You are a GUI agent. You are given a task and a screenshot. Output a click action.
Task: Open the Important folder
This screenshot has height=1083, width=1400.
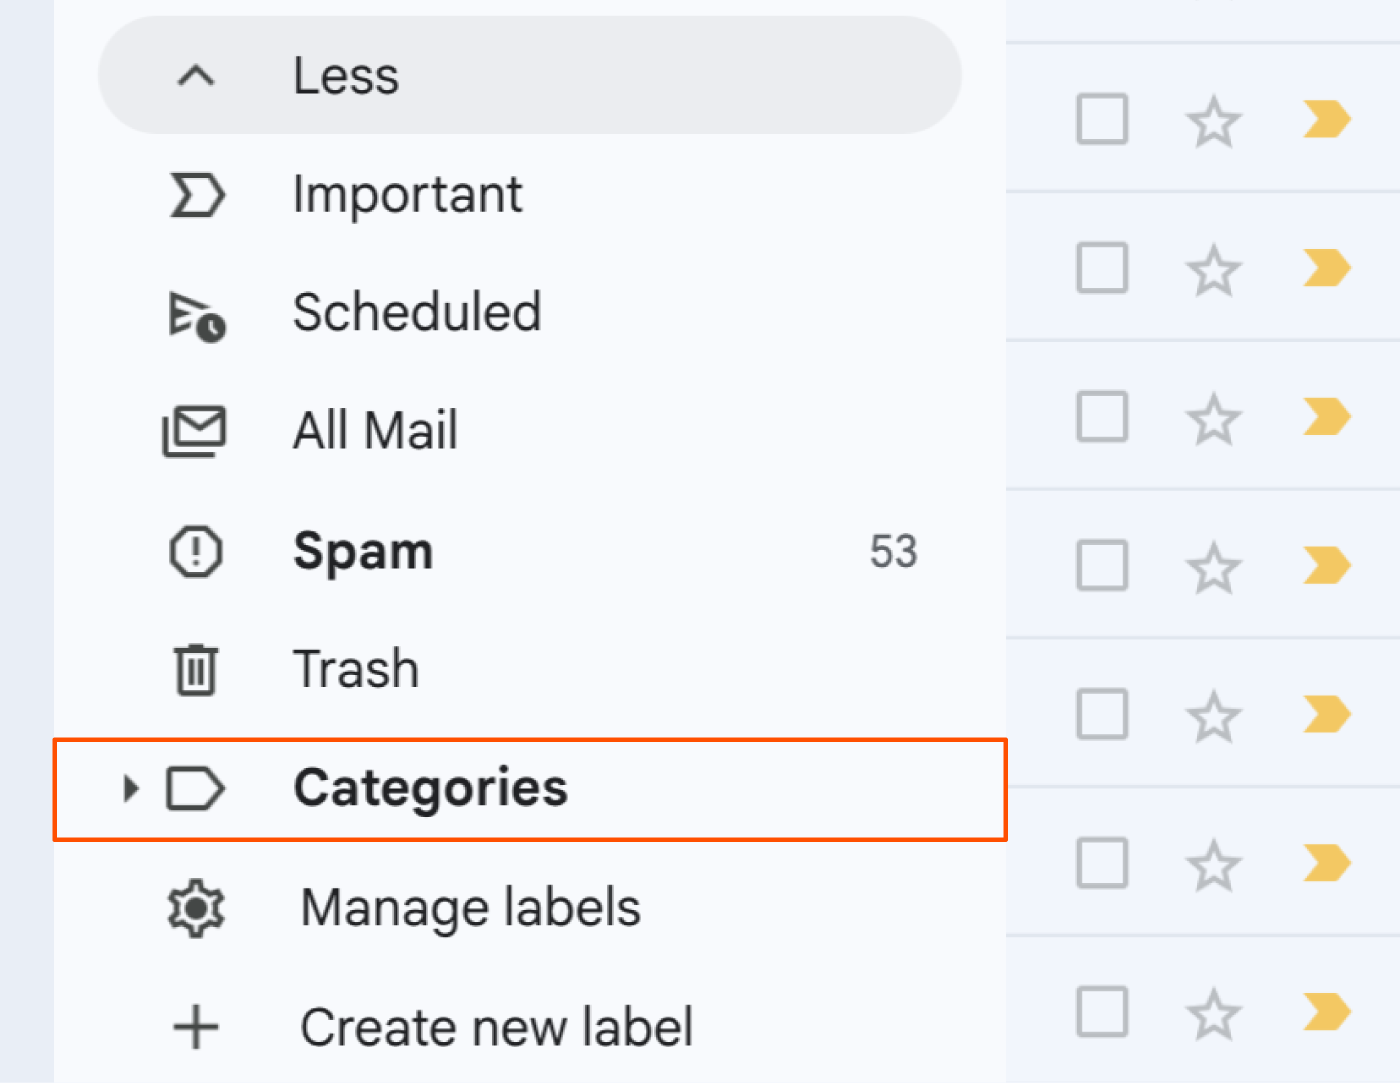[408, 194]
